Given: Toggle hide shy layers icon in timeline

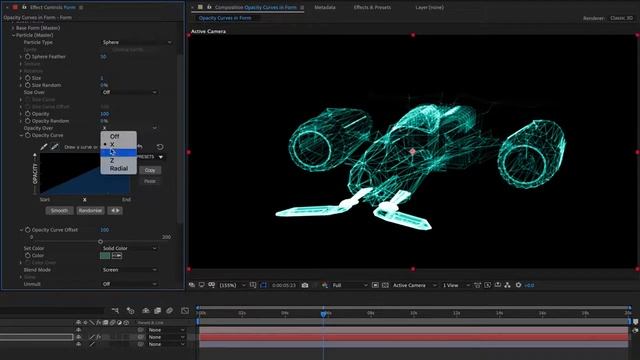Looking at the screenshot, I should (146, 311).
